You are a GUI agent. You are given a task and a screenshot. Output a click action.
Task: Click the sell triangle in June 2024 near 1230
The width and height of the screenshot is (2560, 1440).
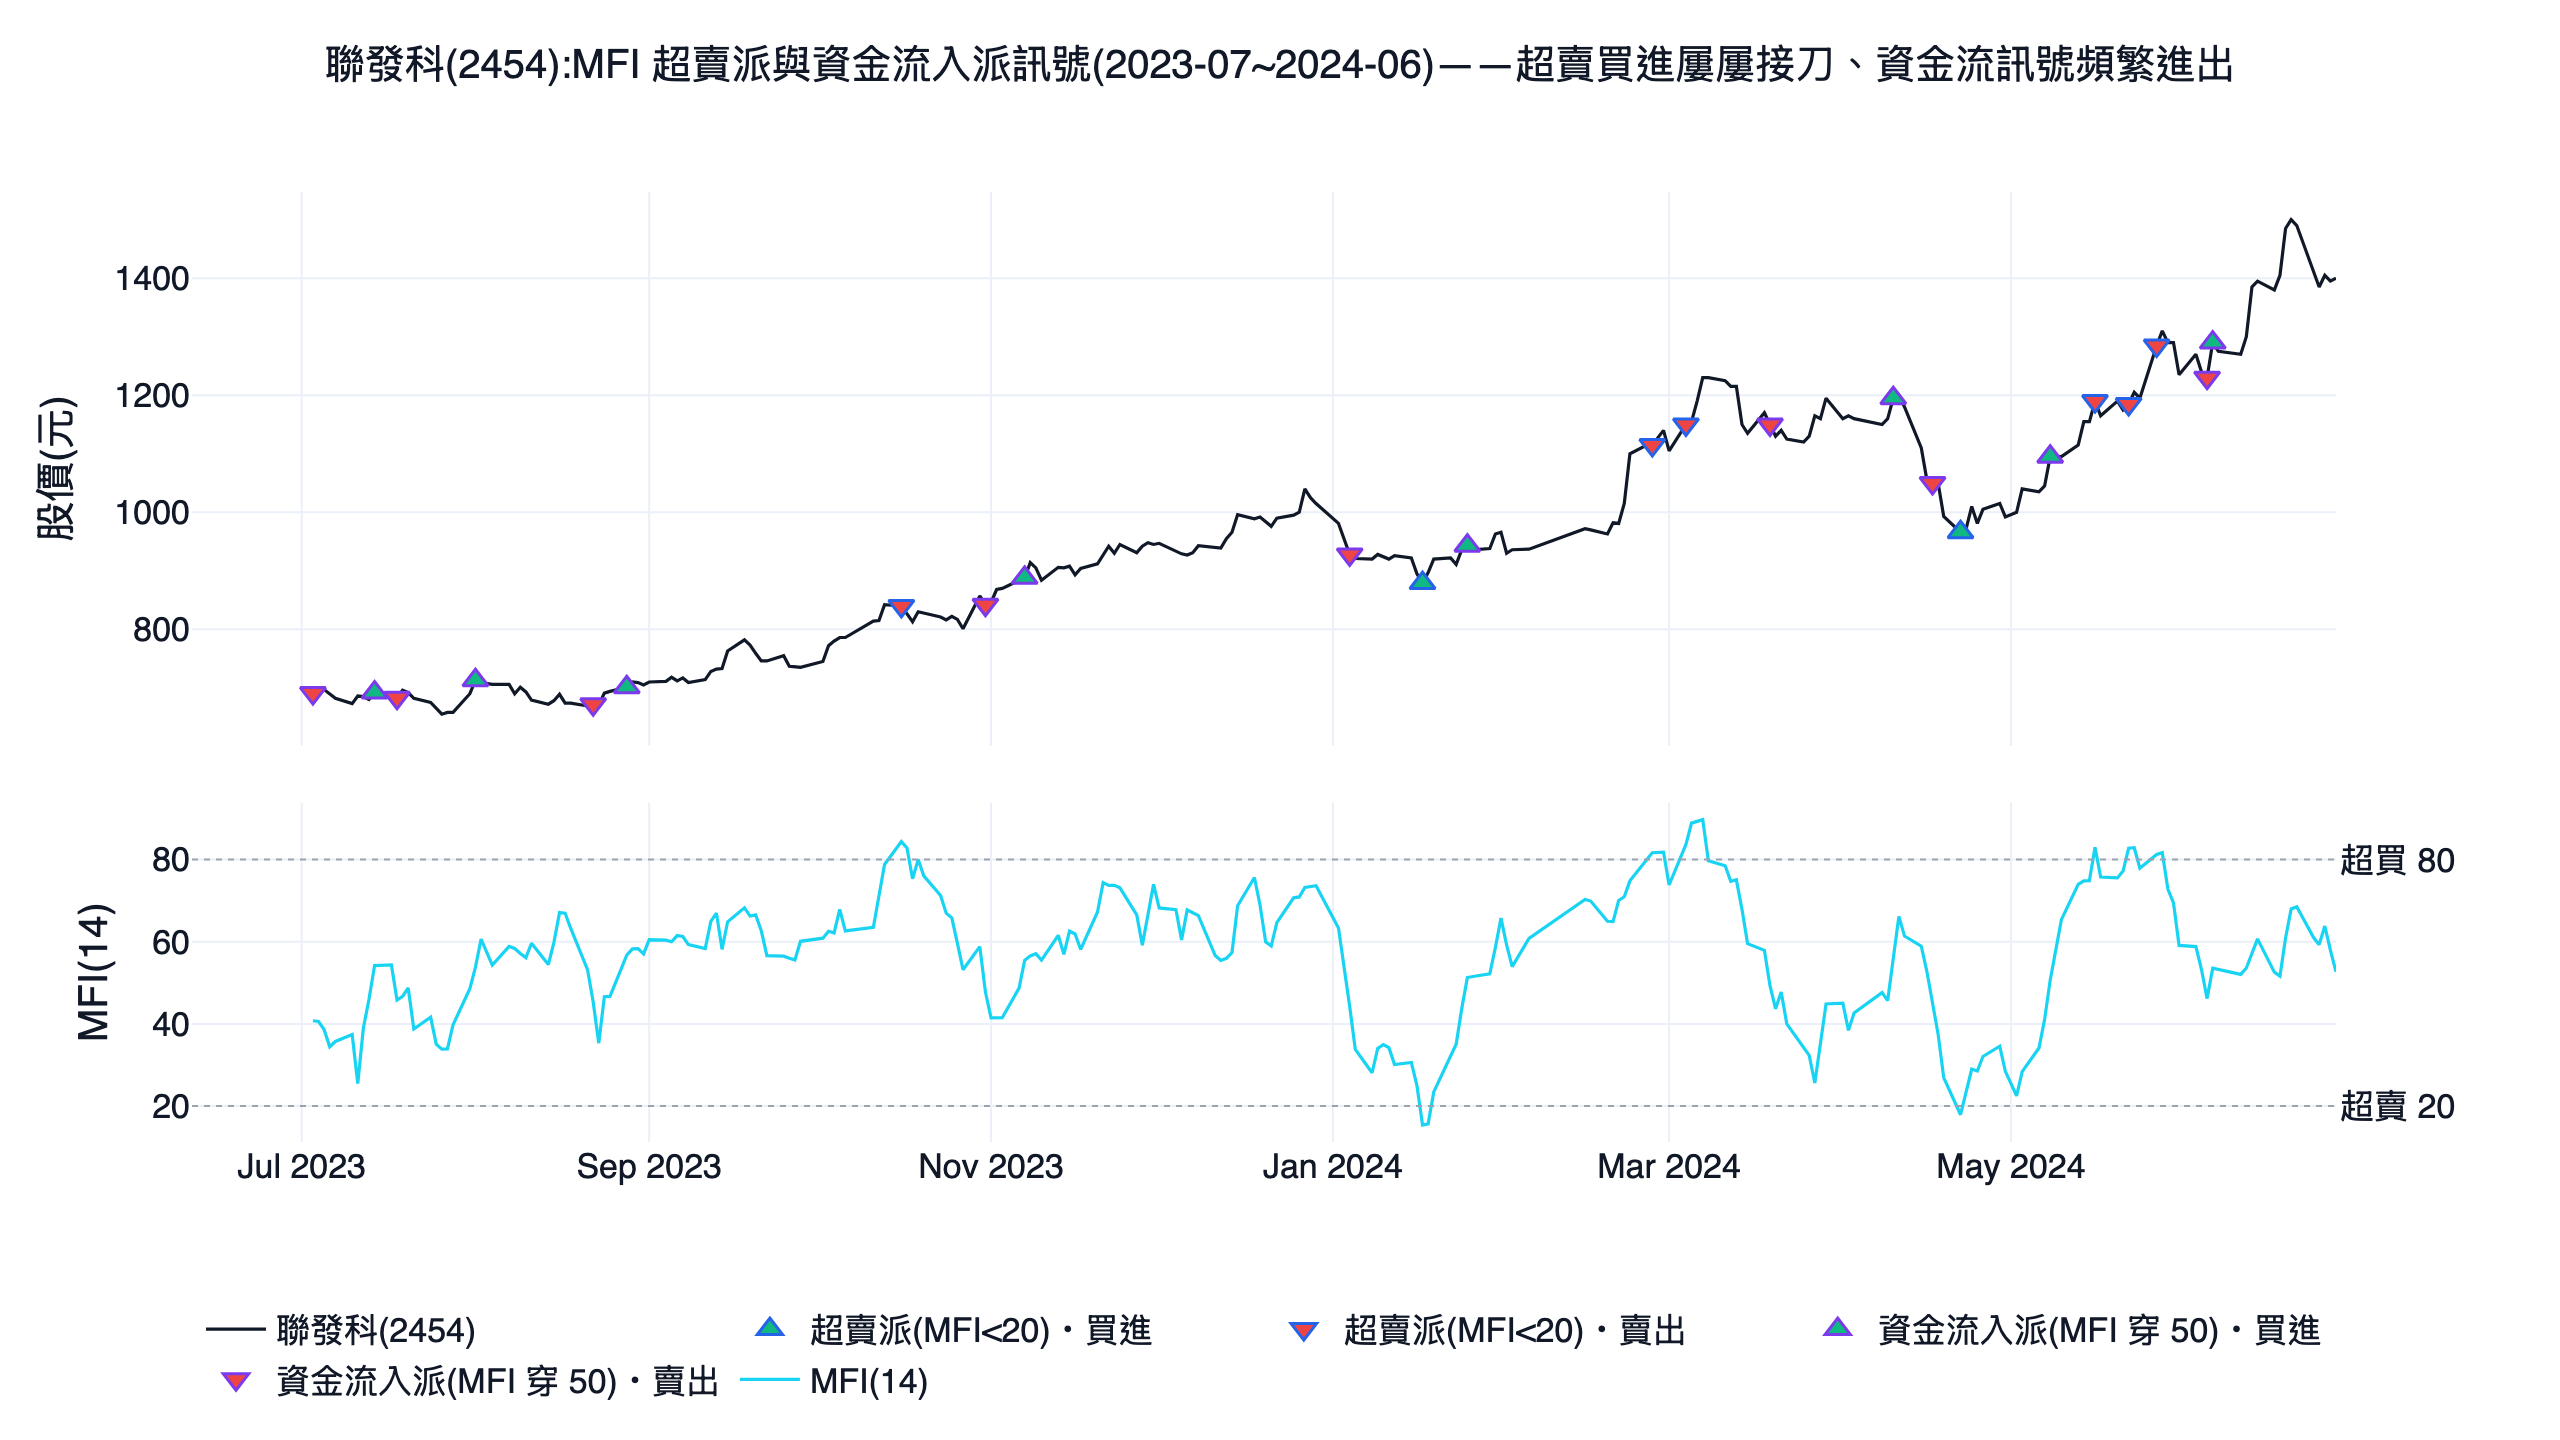2207,379
